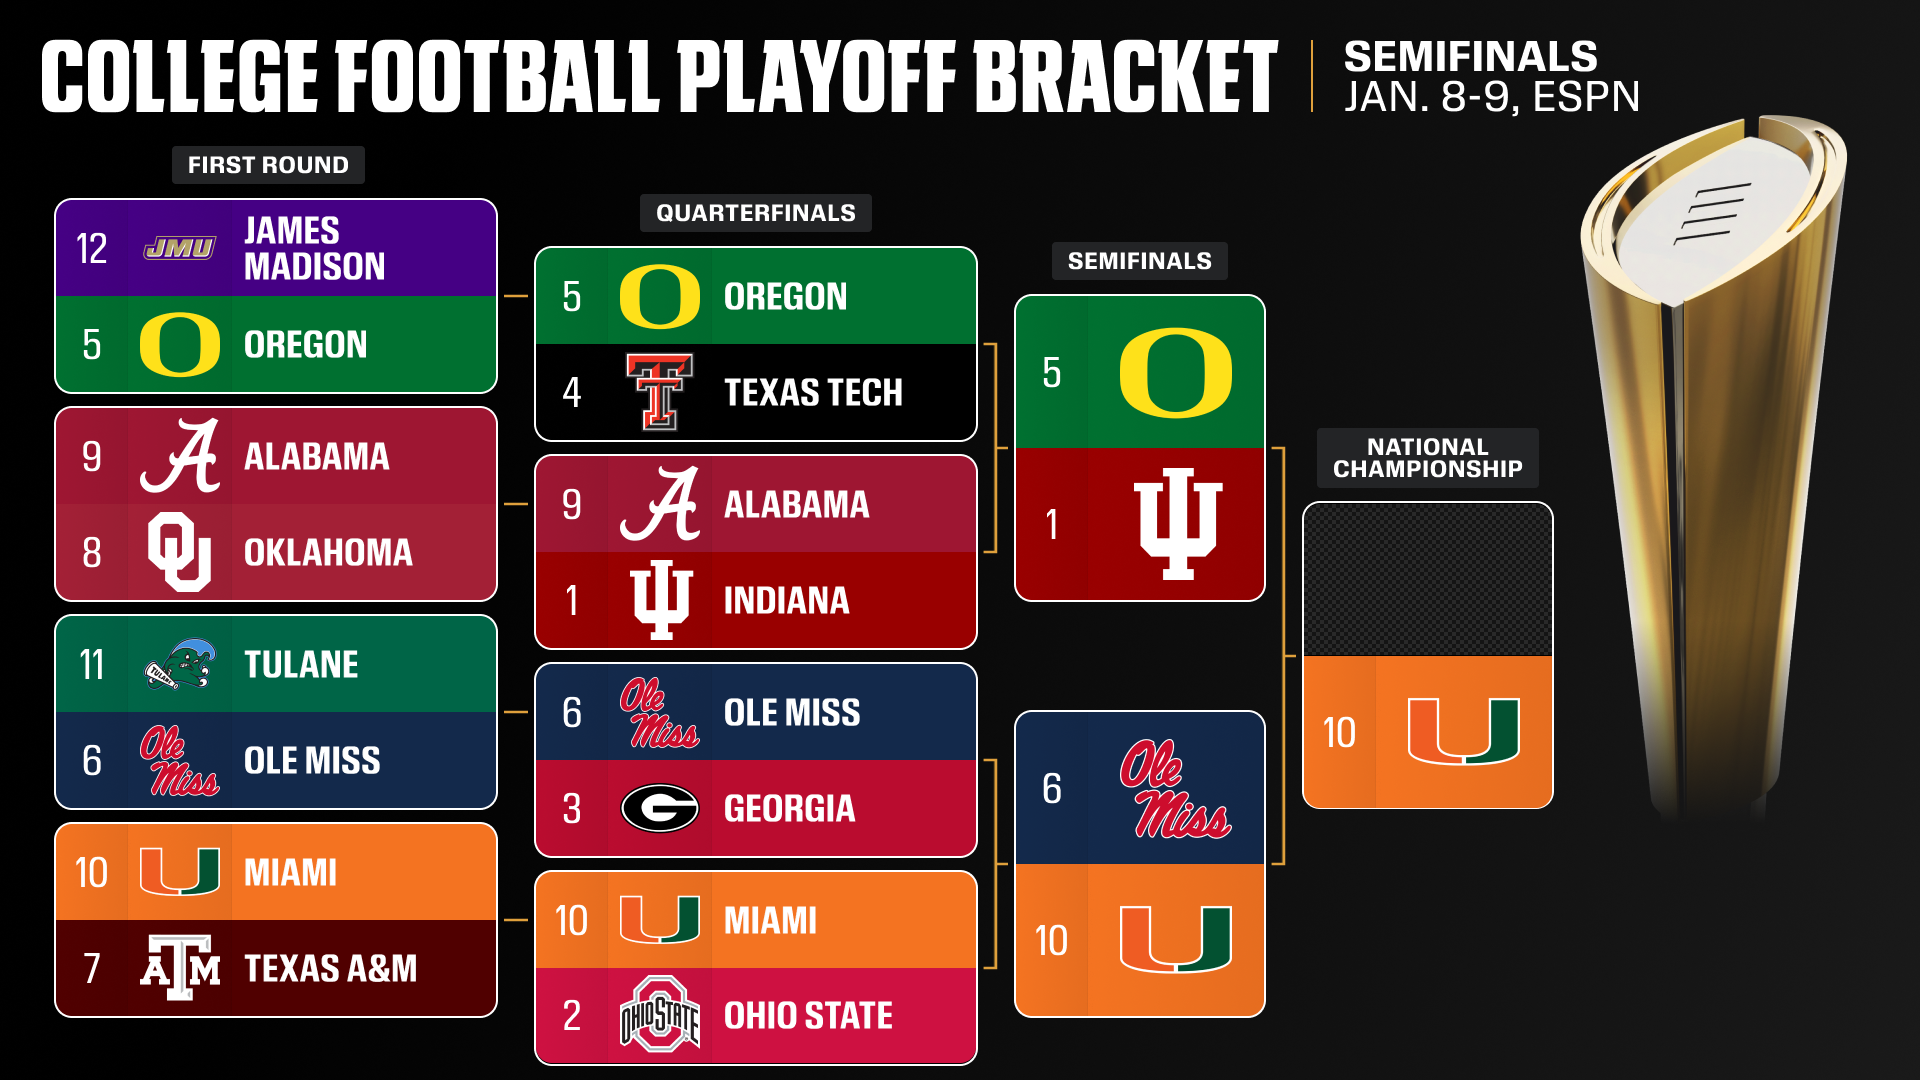
Task: Click the James Madison team name
Action: 314,248
